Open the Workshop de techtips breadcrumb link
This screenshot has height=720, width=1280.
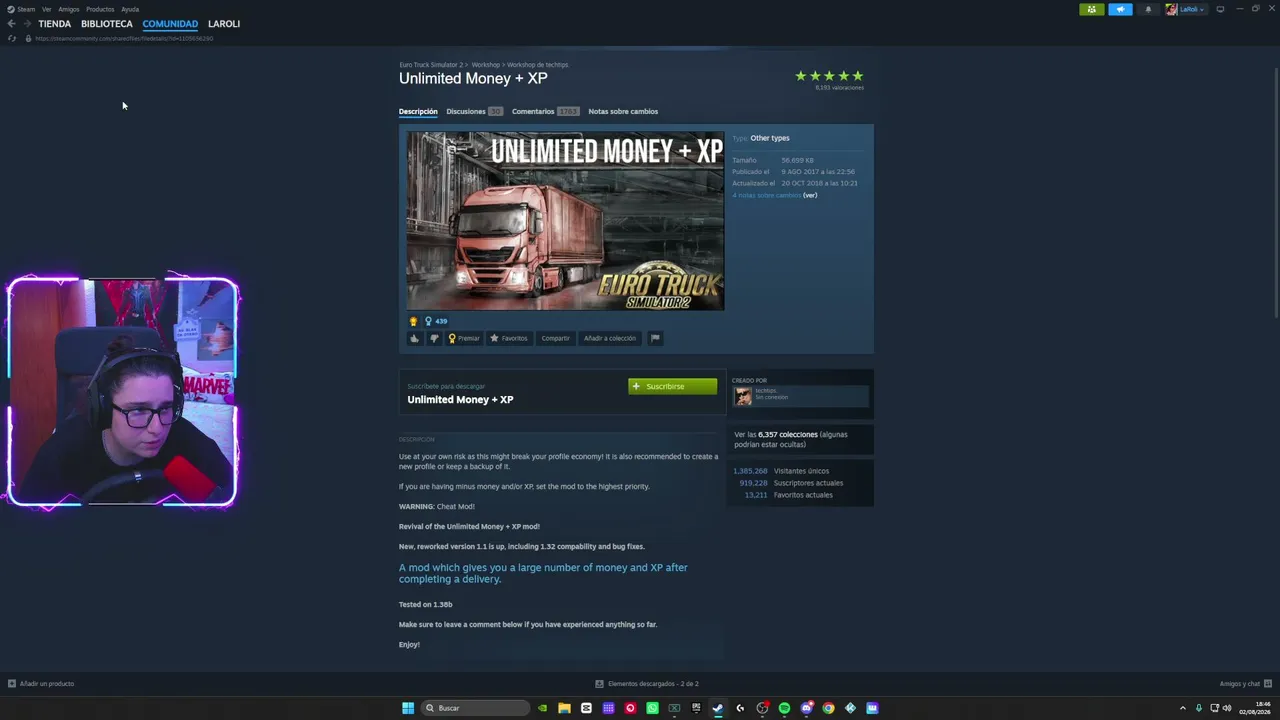(538, 65)
